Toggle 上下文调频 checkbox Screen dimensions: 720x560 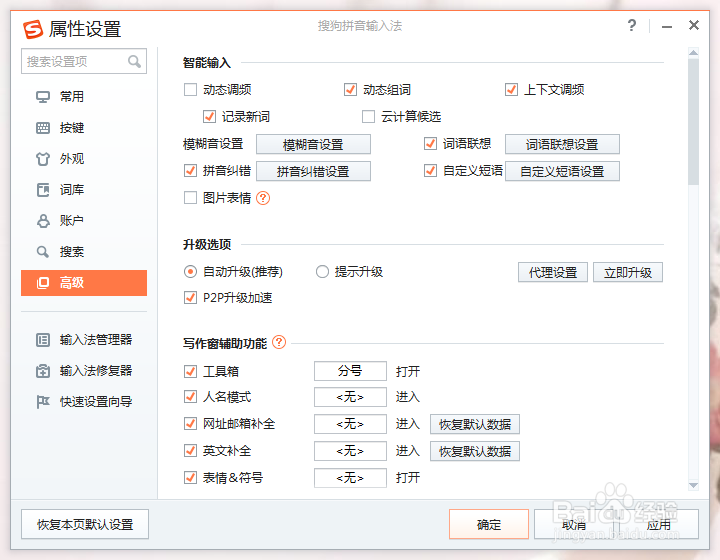click(512, 90)
